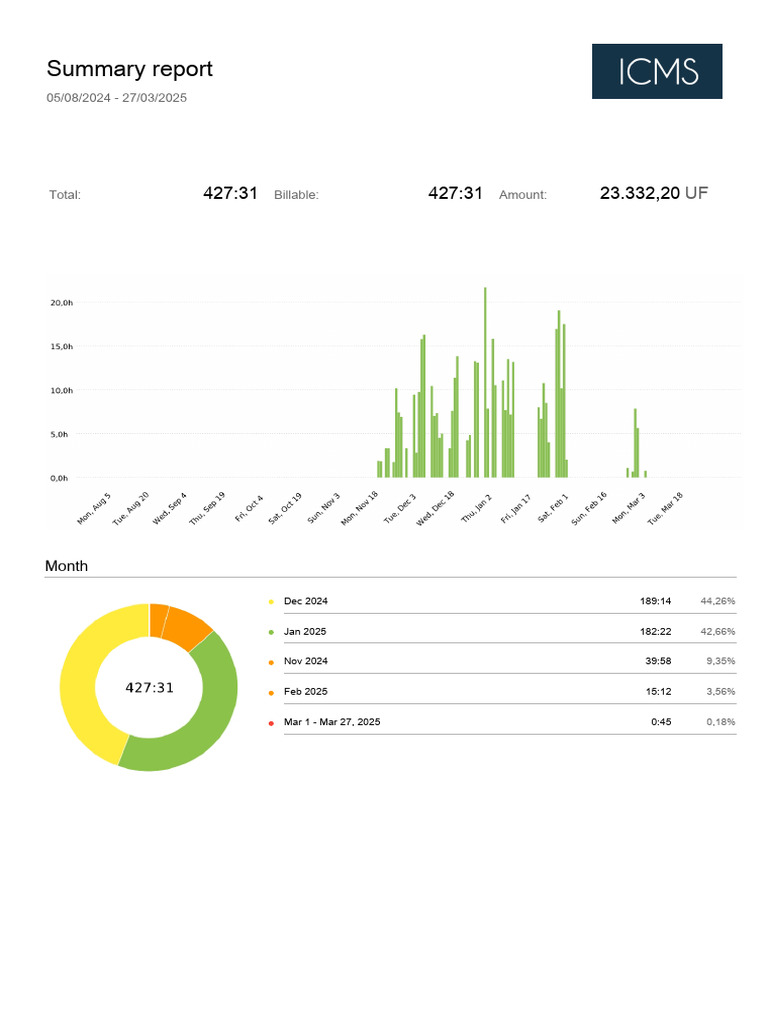
Task: Click the Thu, Jan 2 axis label
Action: 477,509
